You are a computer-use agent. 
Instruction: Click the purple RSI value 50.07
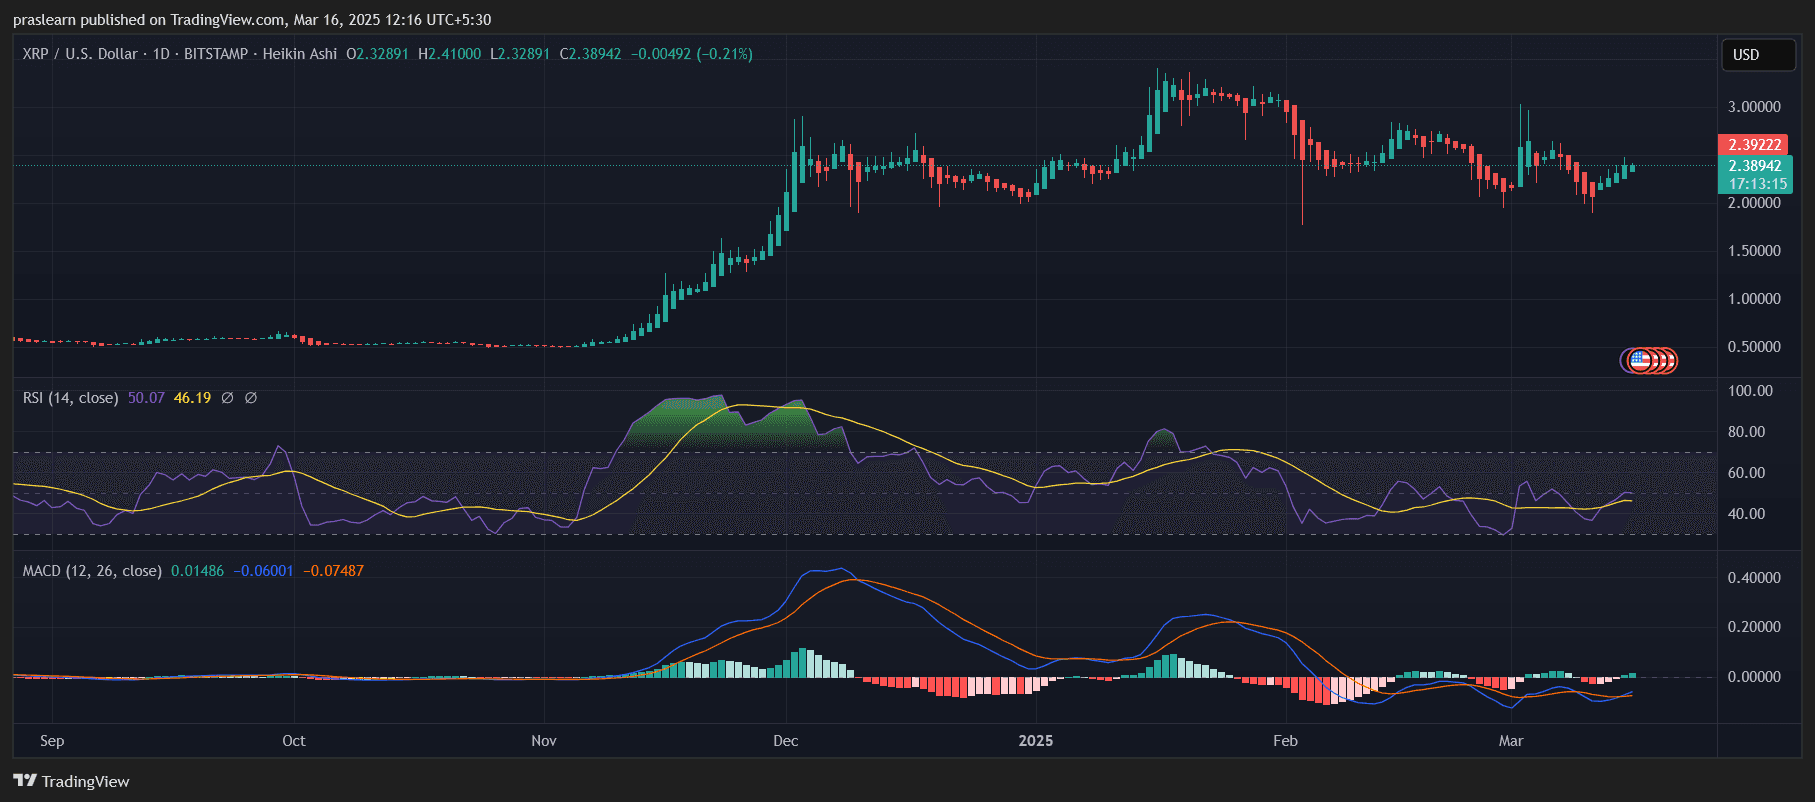point(146,398)
